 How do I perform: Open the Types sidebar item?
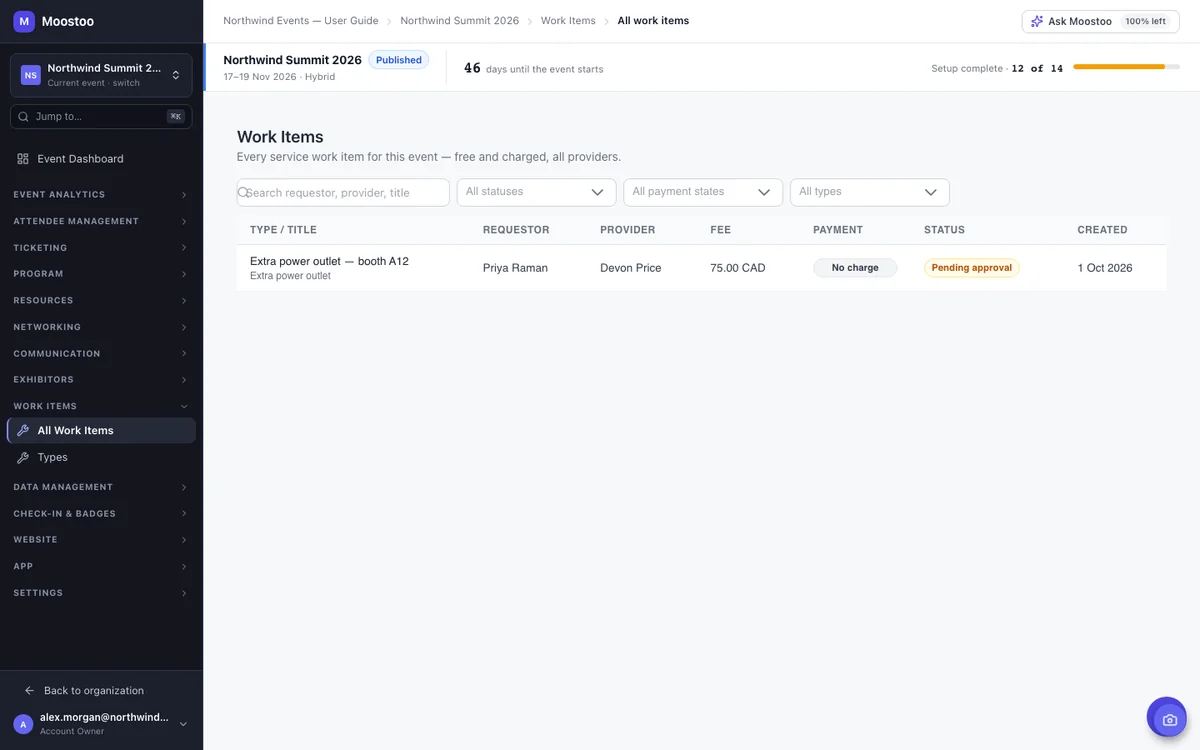pos(101,457)
